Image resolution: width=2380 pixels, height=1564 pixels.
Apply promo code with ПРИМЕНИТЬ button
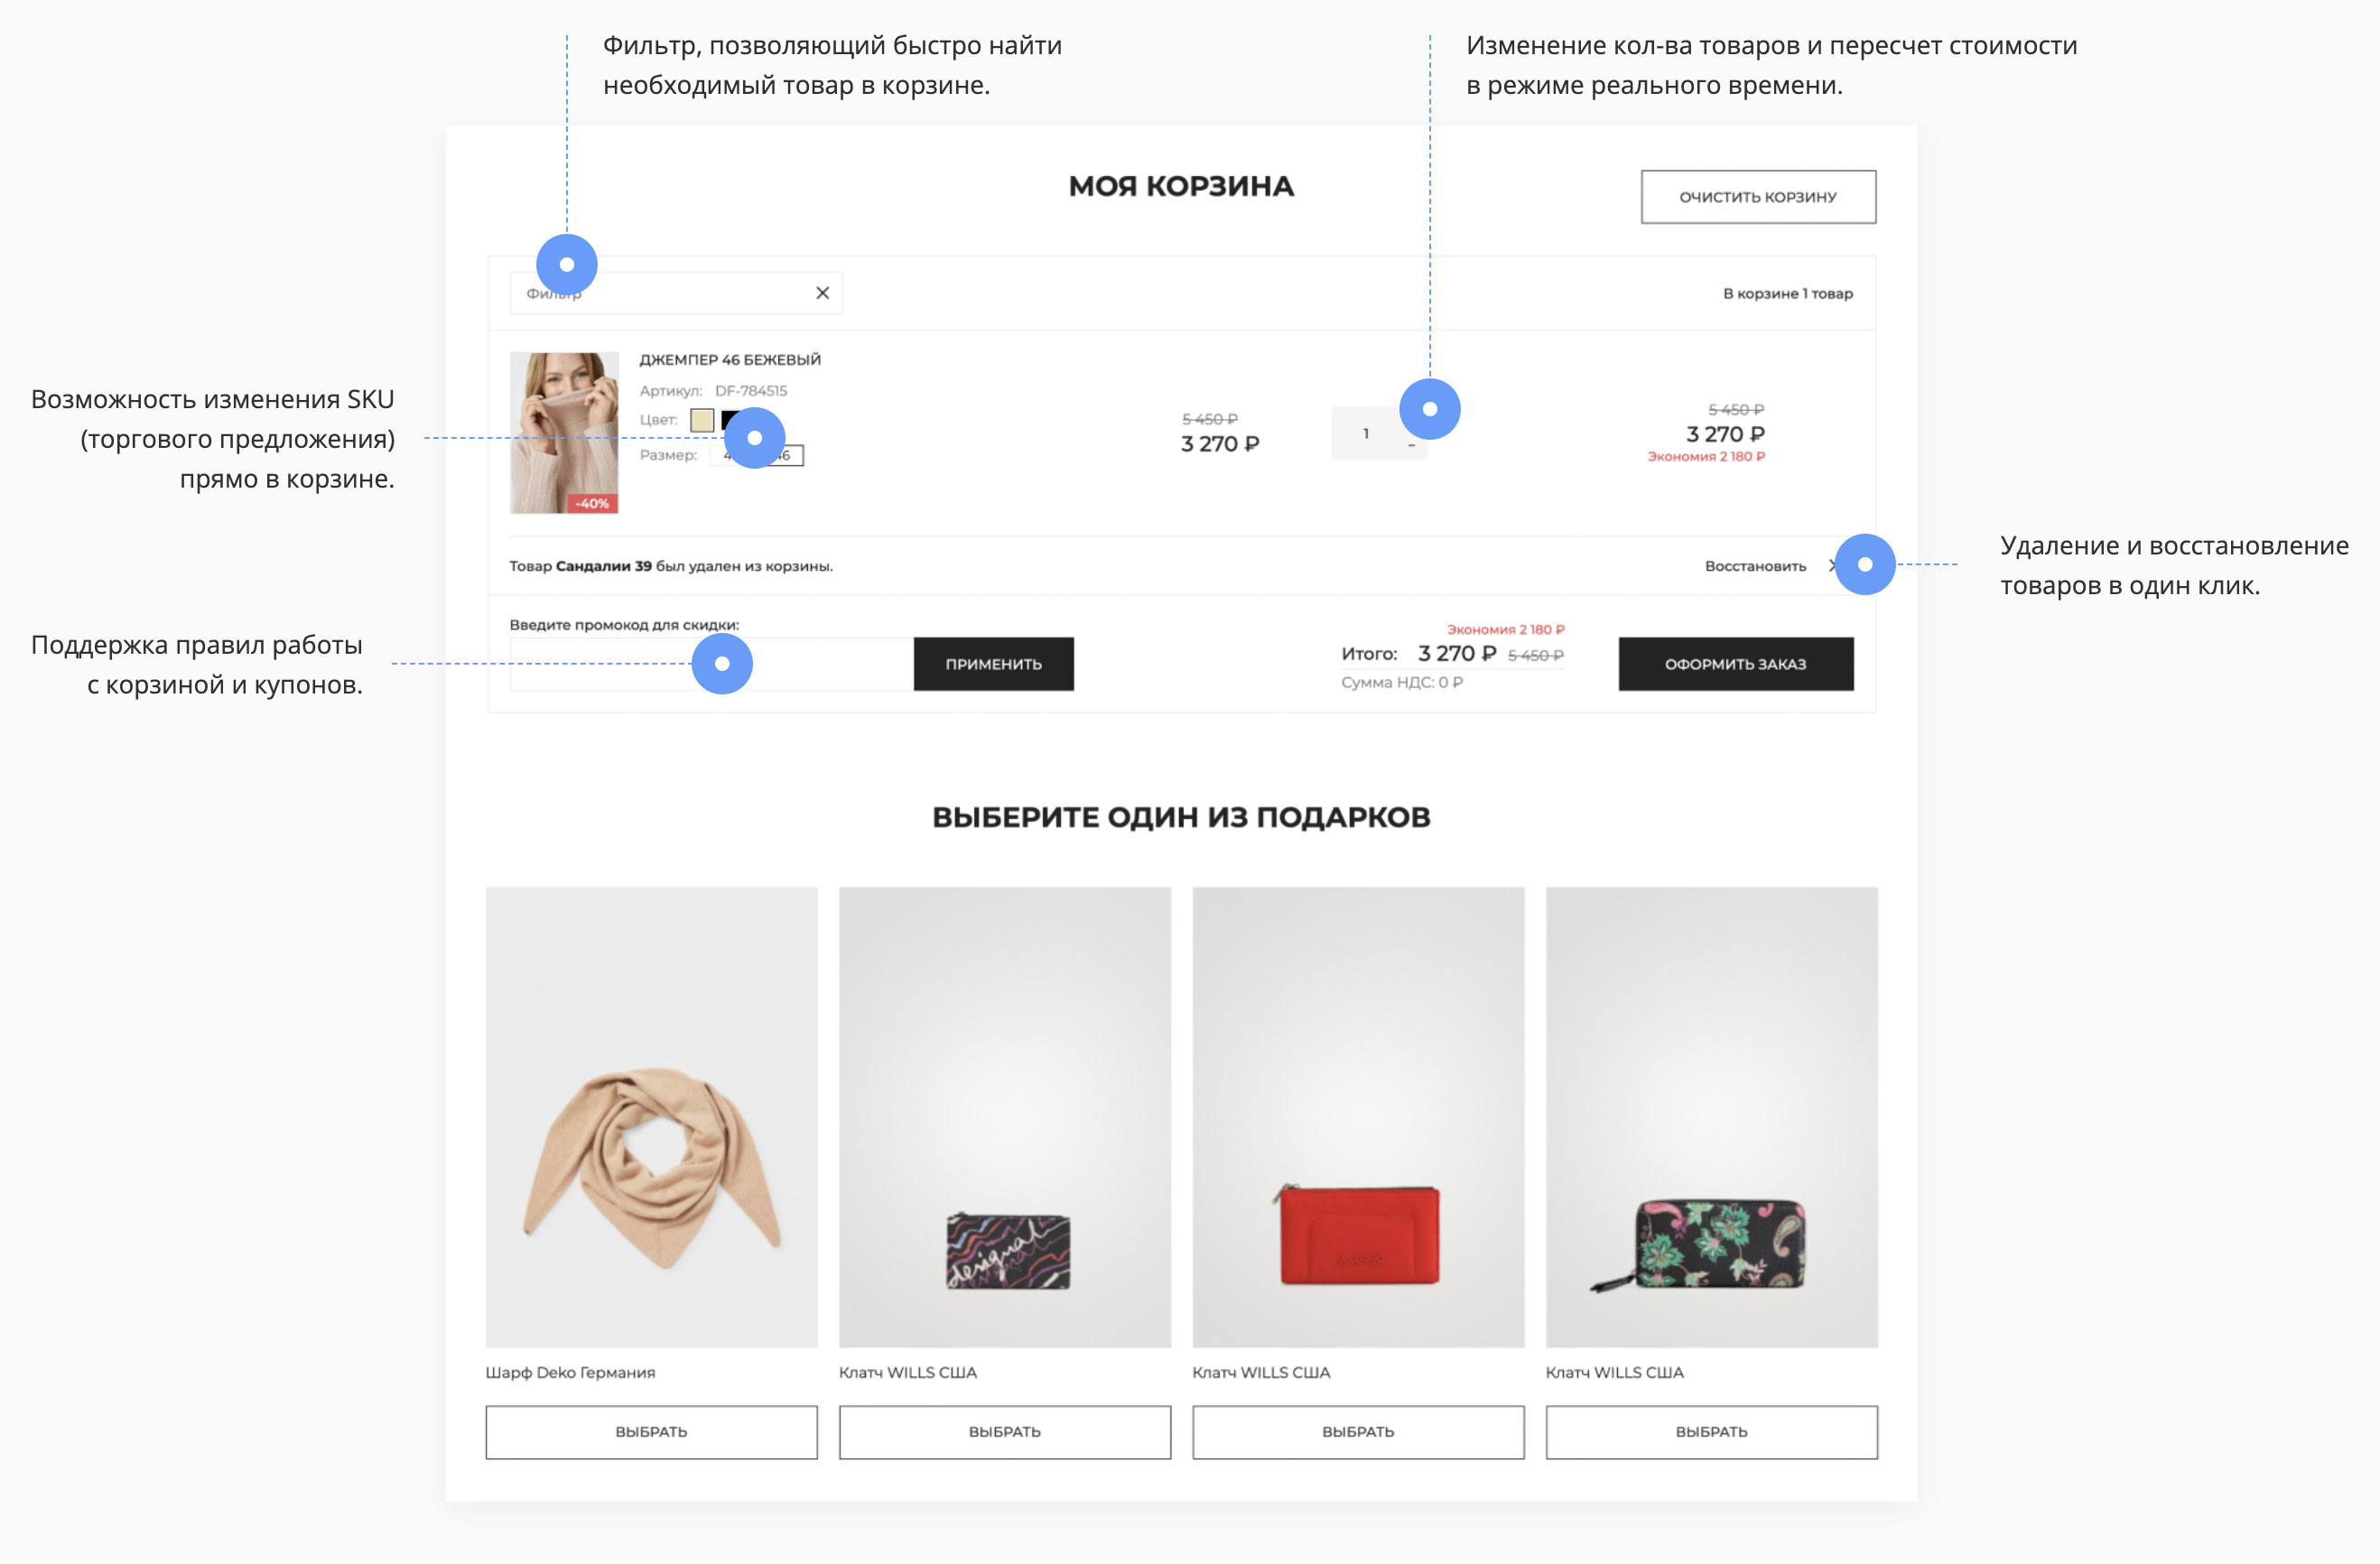pyautogui.click(x=994, y=664)
